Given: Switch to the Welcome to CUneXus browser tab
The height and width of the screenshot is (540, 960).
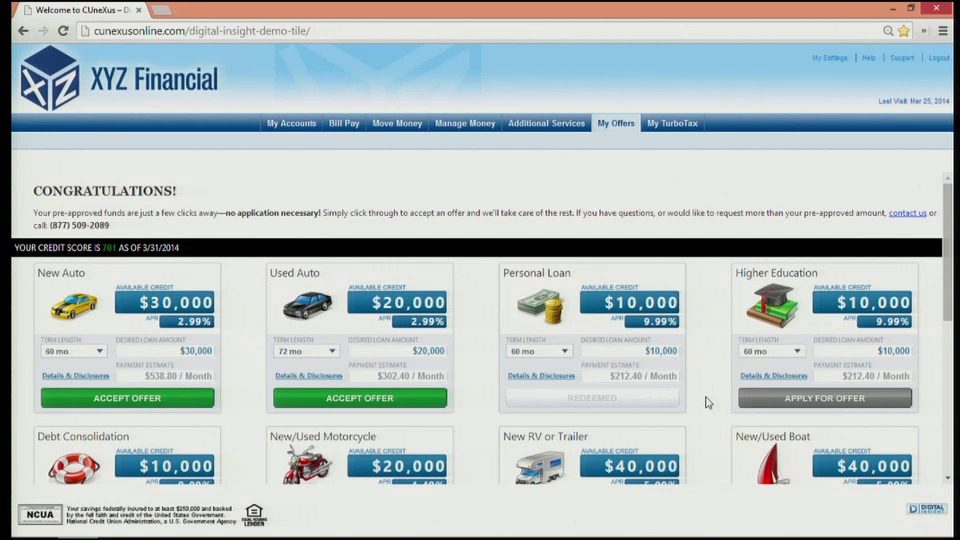Looking at the screenshot, I should click(x=80, y=10).
